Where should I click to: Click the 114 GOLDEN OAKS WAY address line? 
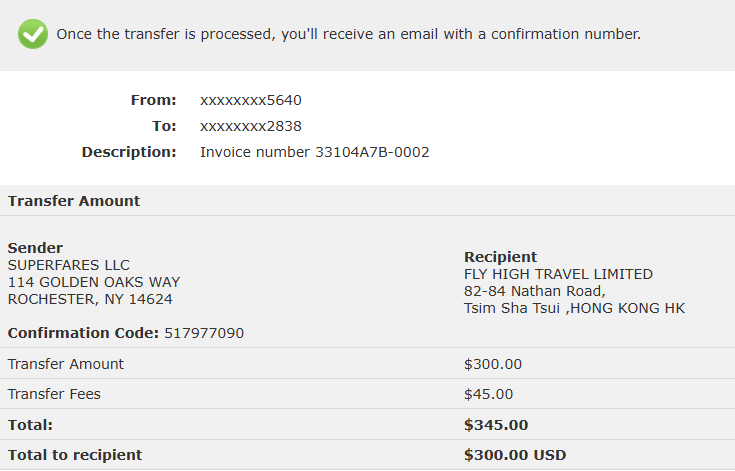point(94,282)
